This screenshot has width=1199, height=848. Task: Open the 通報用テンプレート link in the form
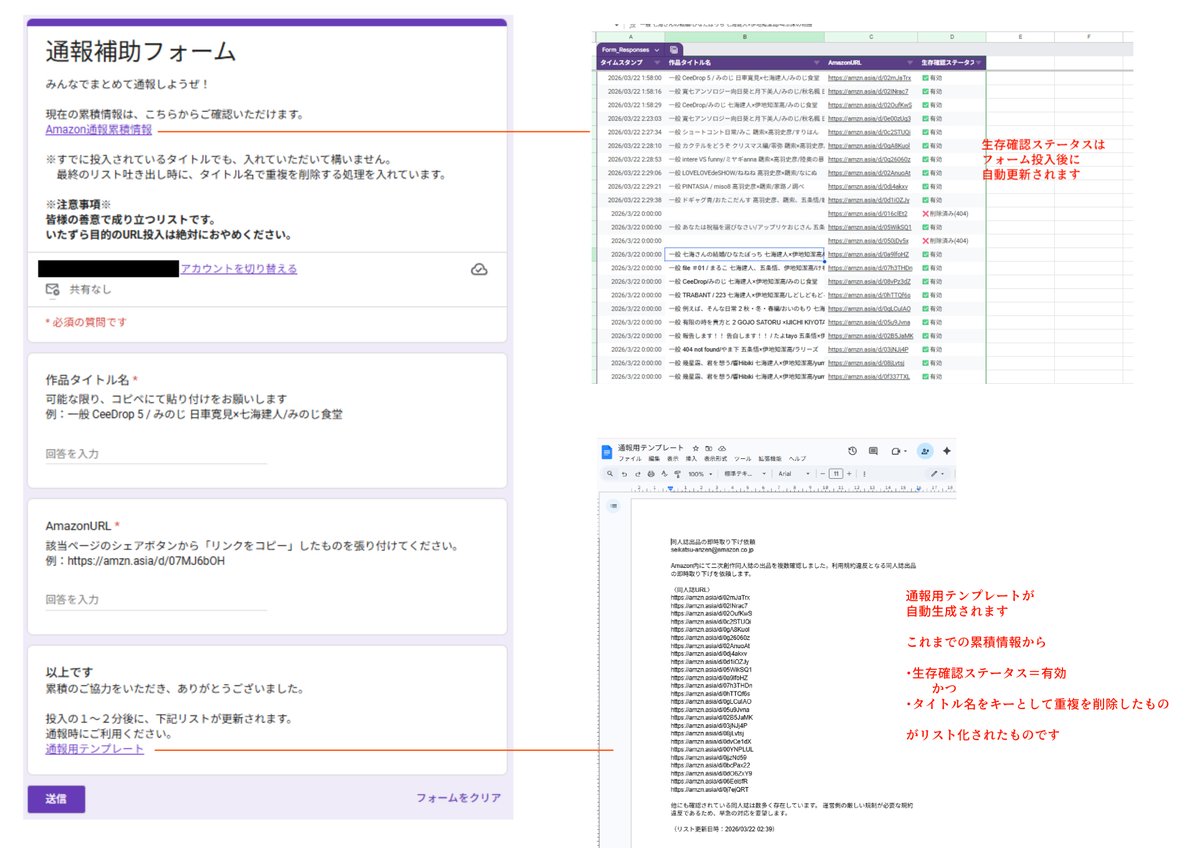[x=94, y=749]
